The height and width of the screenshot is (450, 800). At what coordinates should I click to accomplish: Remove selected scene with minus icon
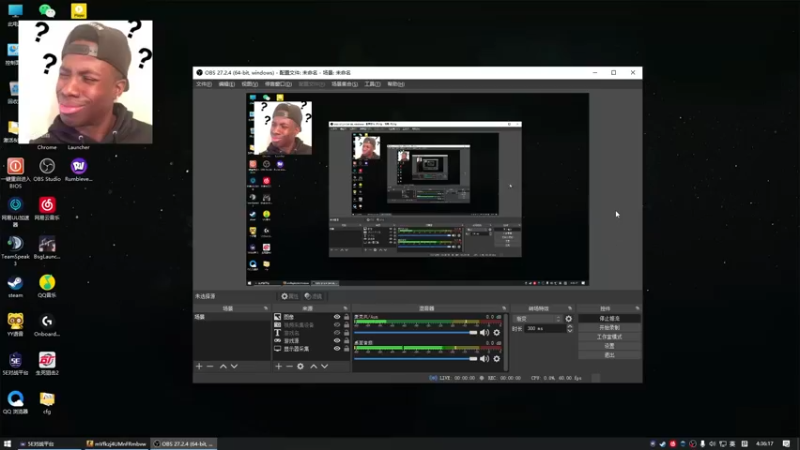point(210,366)
